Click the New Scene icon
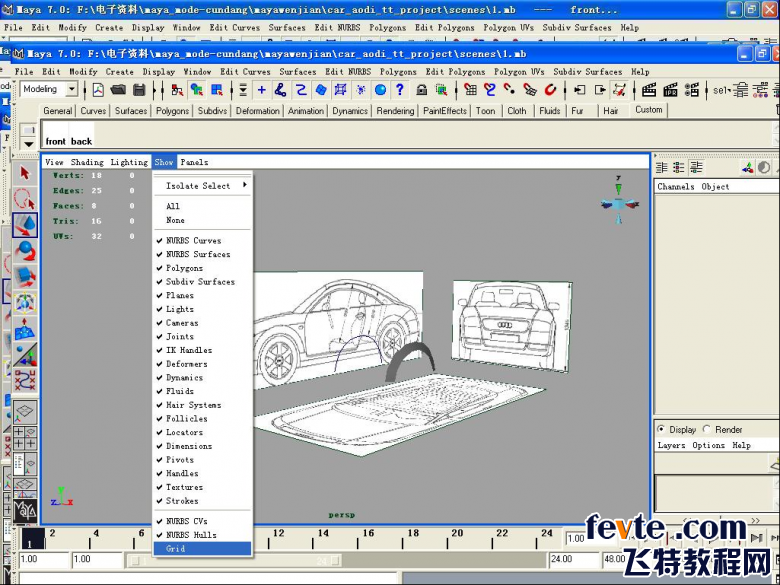This screenshot has height=585, width=780. [x=98, y=90]
